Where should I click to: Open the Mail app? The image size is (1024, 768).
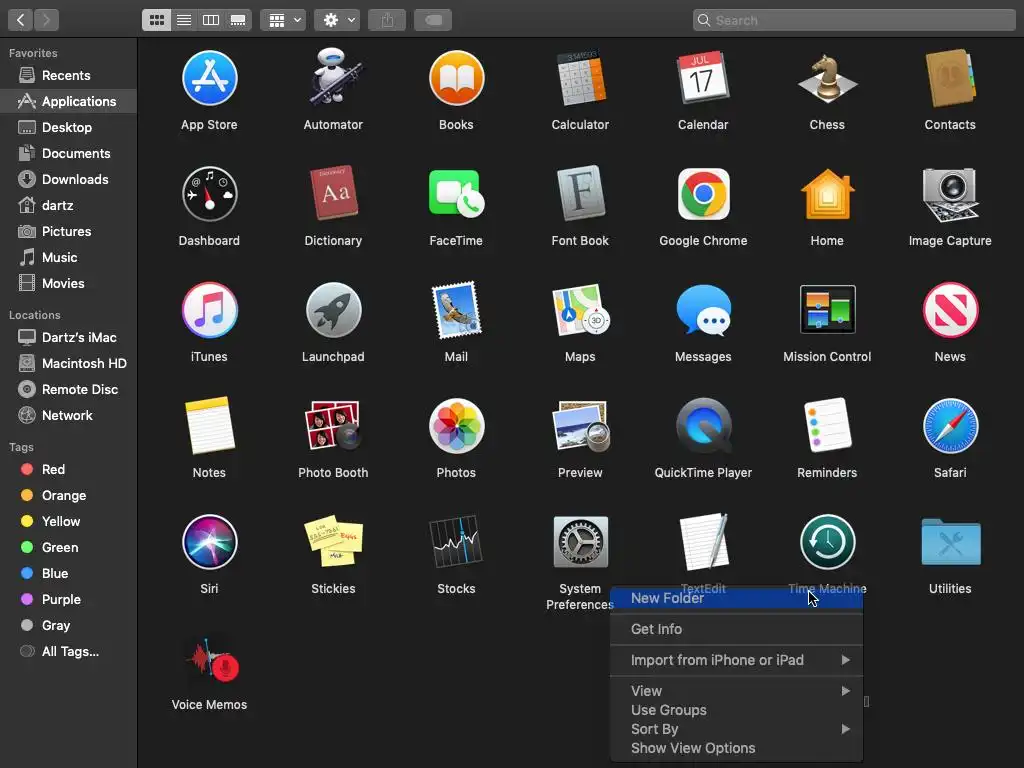click(456, 310)
